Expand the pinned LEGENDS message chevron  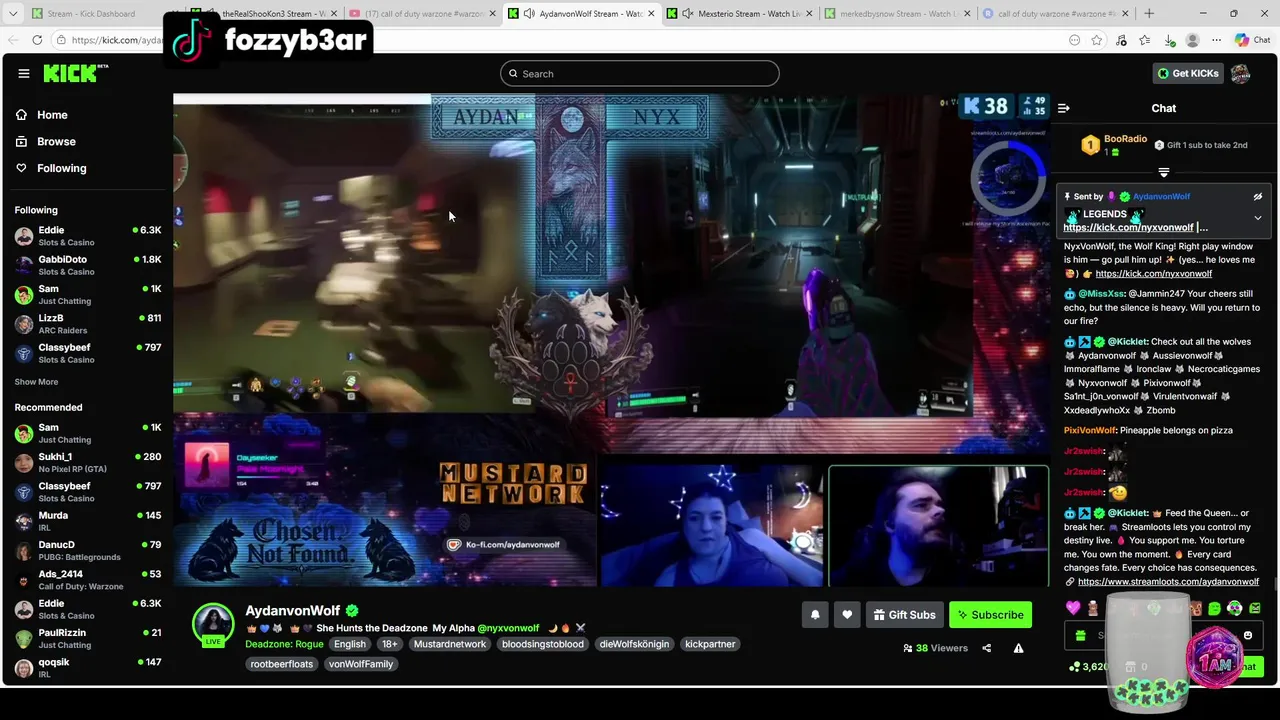coord(1258,218)
